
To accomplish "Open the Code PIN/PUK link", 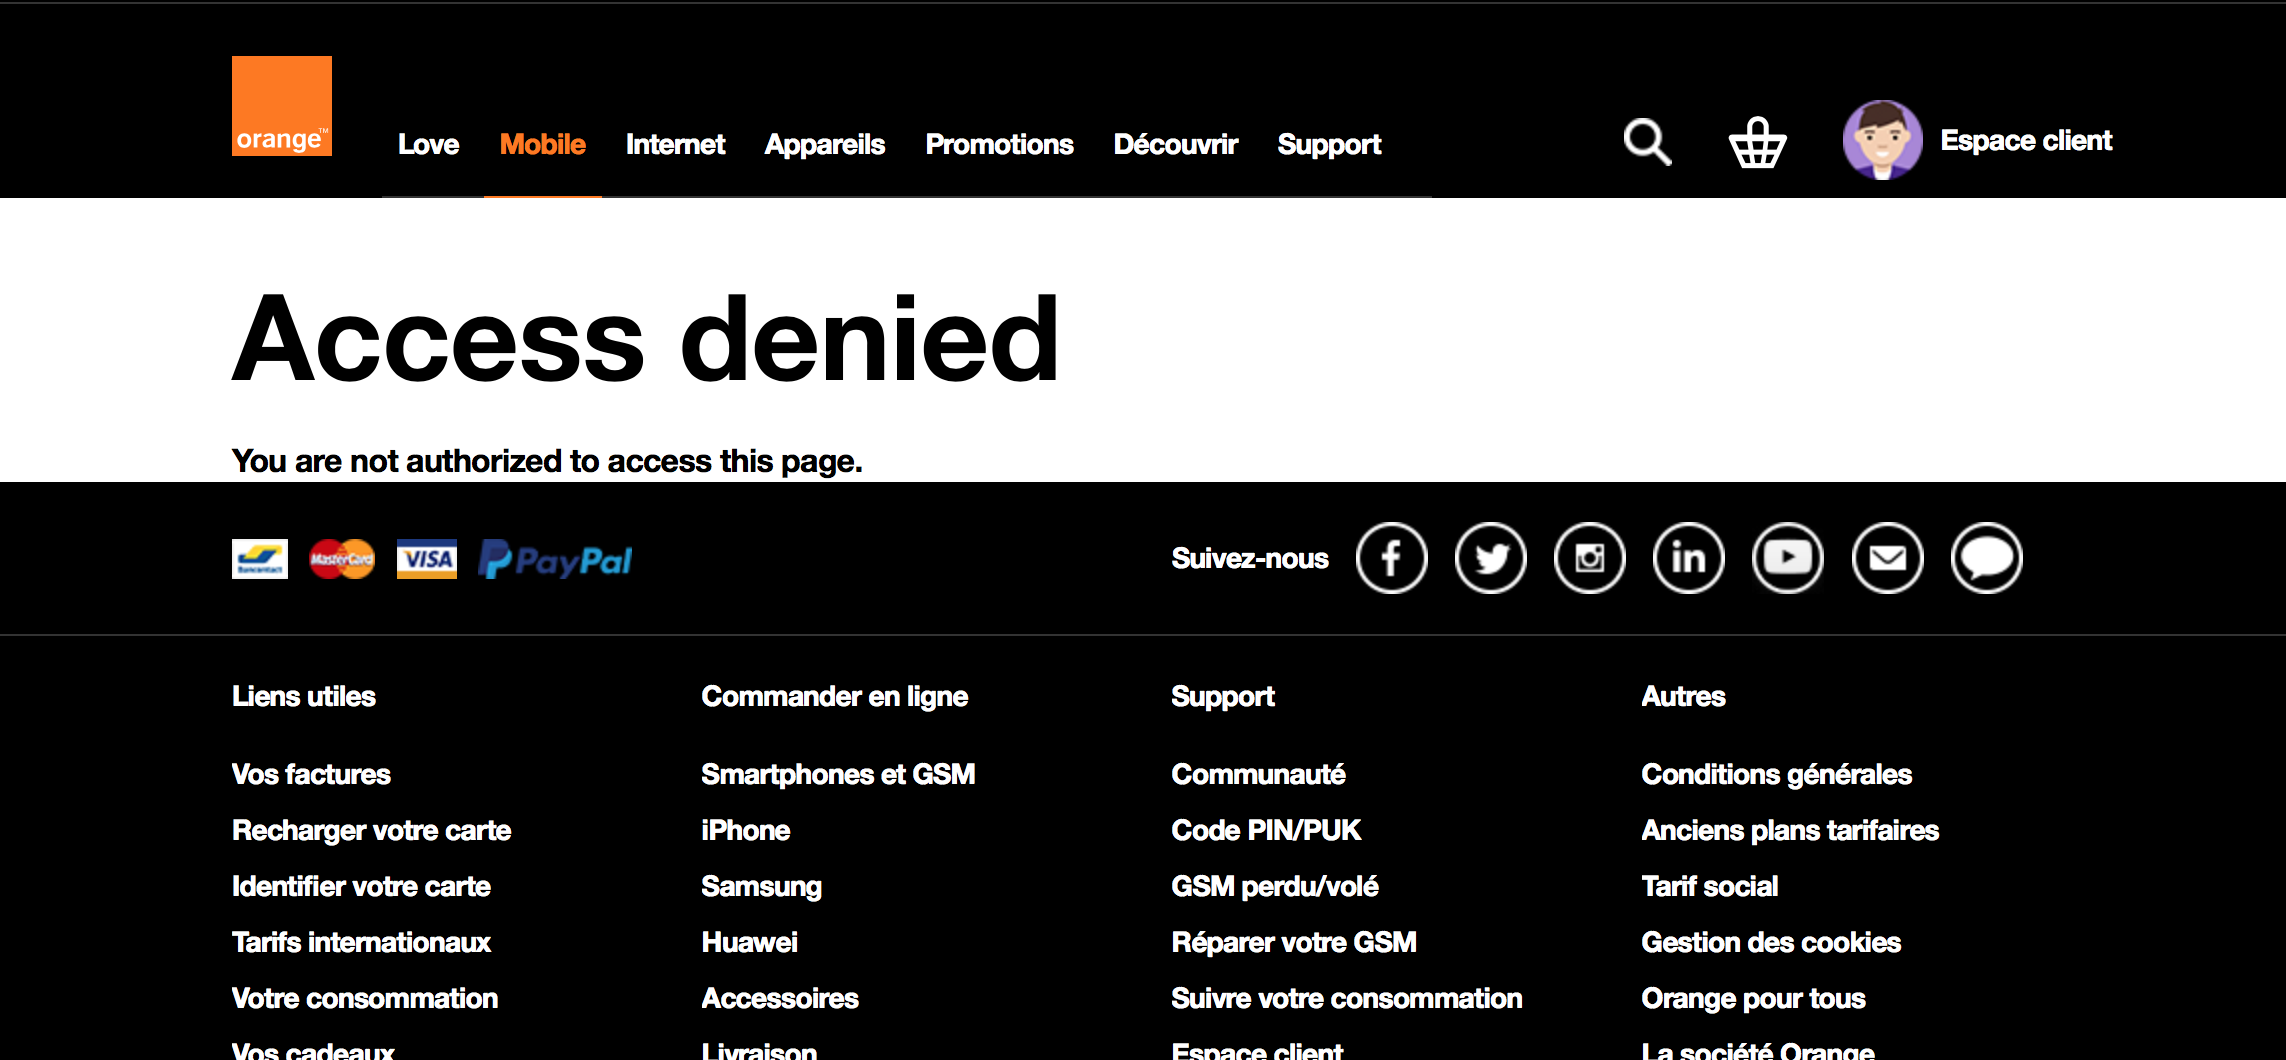I will point(1266,830).
